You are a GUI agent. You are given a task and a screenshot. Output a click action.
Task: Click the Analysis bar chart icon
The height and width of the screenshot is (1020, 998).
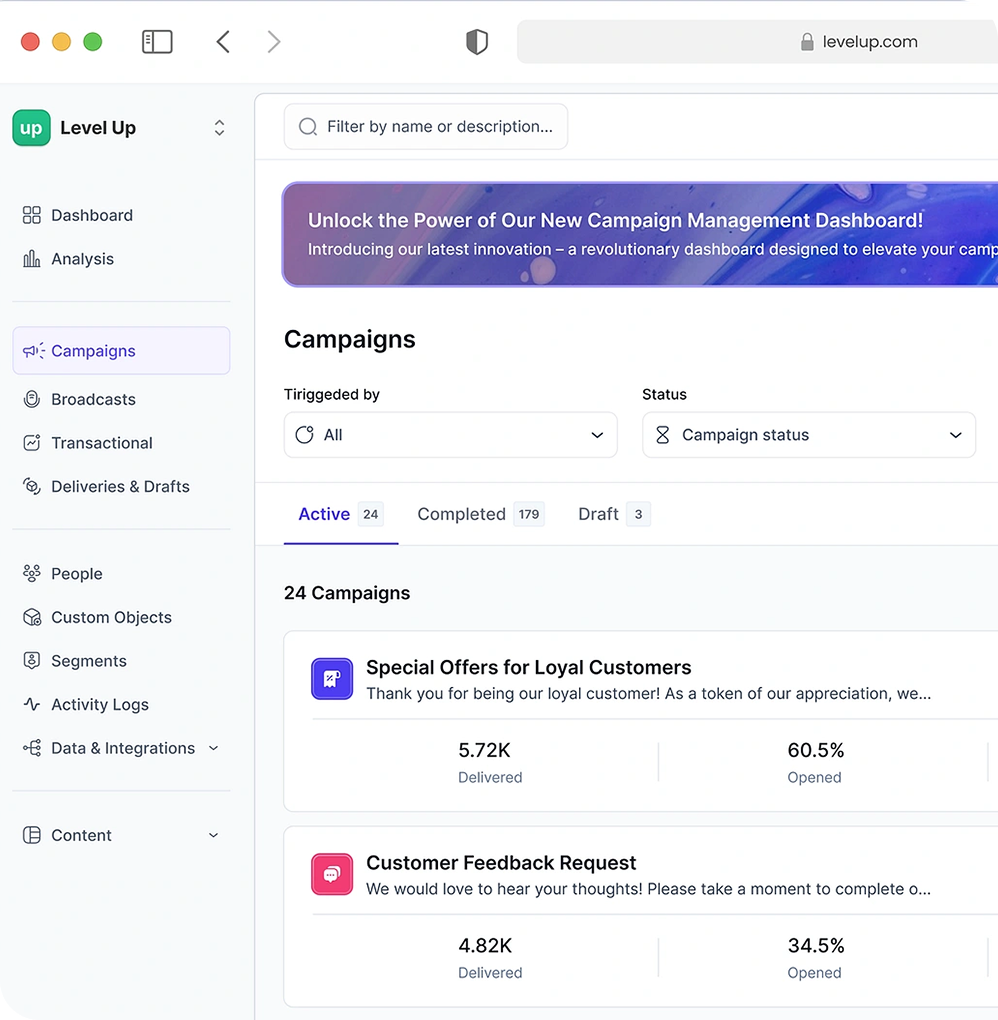pyautogui.click(x=31, y=259)
